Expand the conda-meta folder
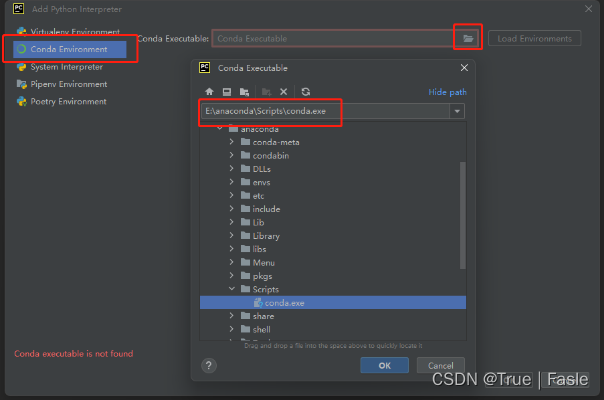604x400 pixels. point(231,142)
